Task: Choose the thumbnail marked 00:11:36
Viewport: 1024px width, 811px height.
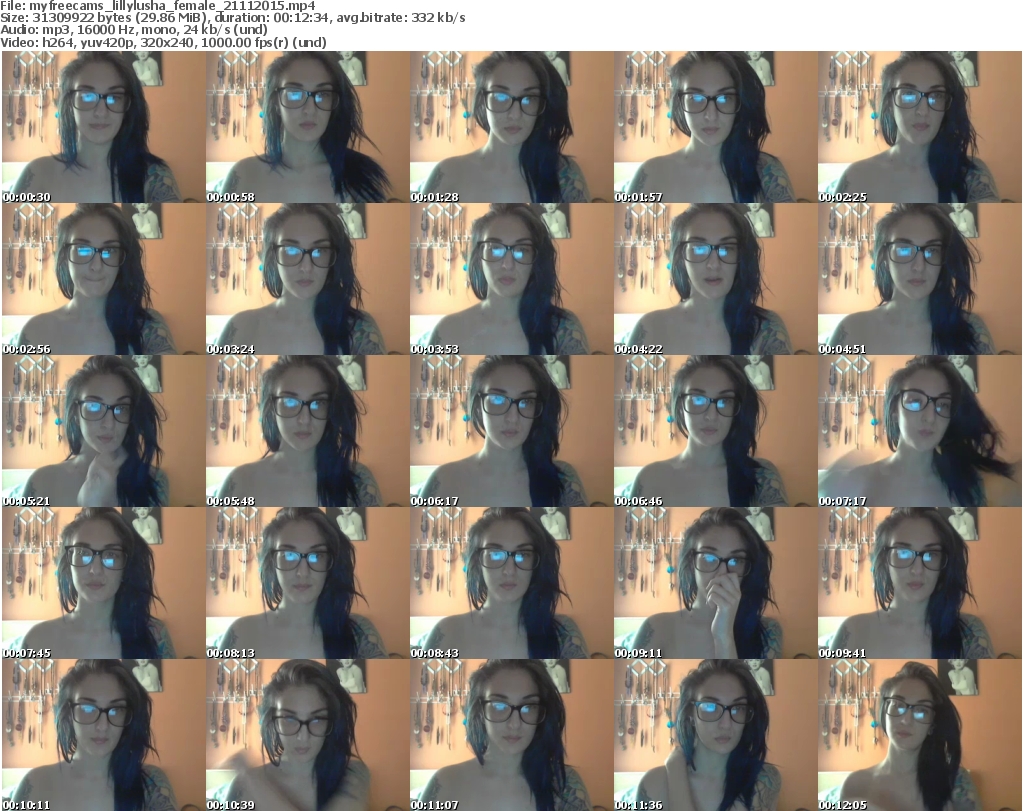Action: point(715,735)
